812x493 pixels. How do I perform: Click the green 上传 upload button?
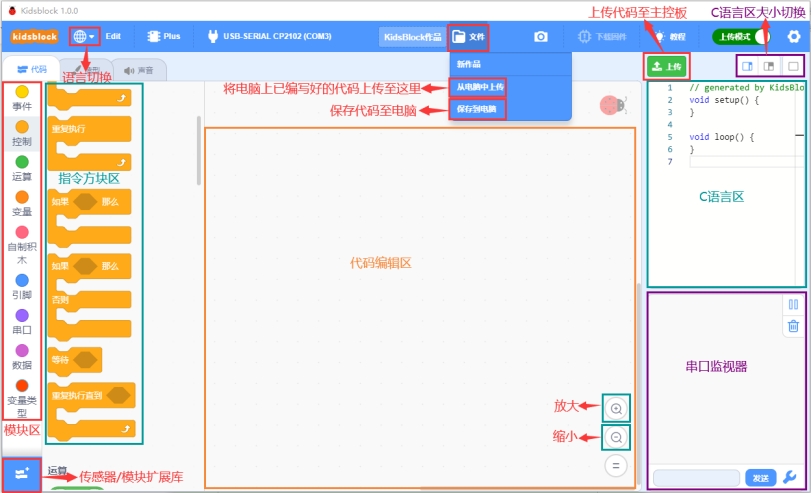(x=666, y=66)
